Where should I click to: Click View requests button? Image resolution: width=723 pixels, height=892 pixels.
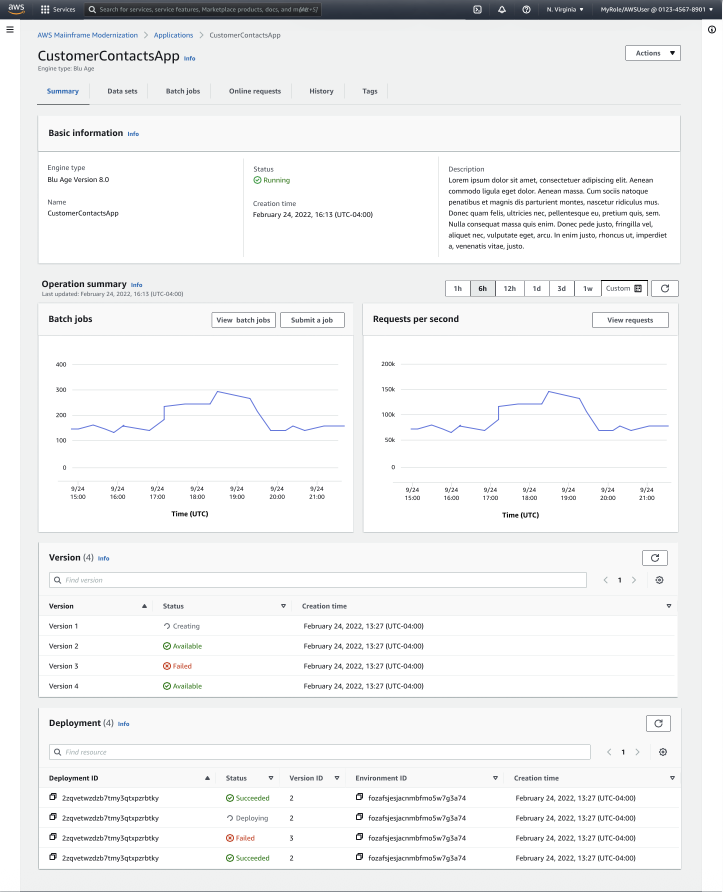point(630,320)
